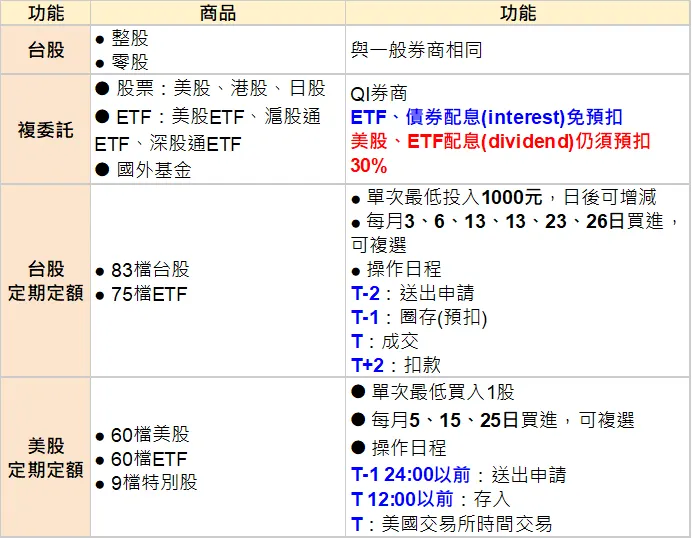Select the text 與一般券商相同
692x539 pixels.
click(x=416, y=50)
